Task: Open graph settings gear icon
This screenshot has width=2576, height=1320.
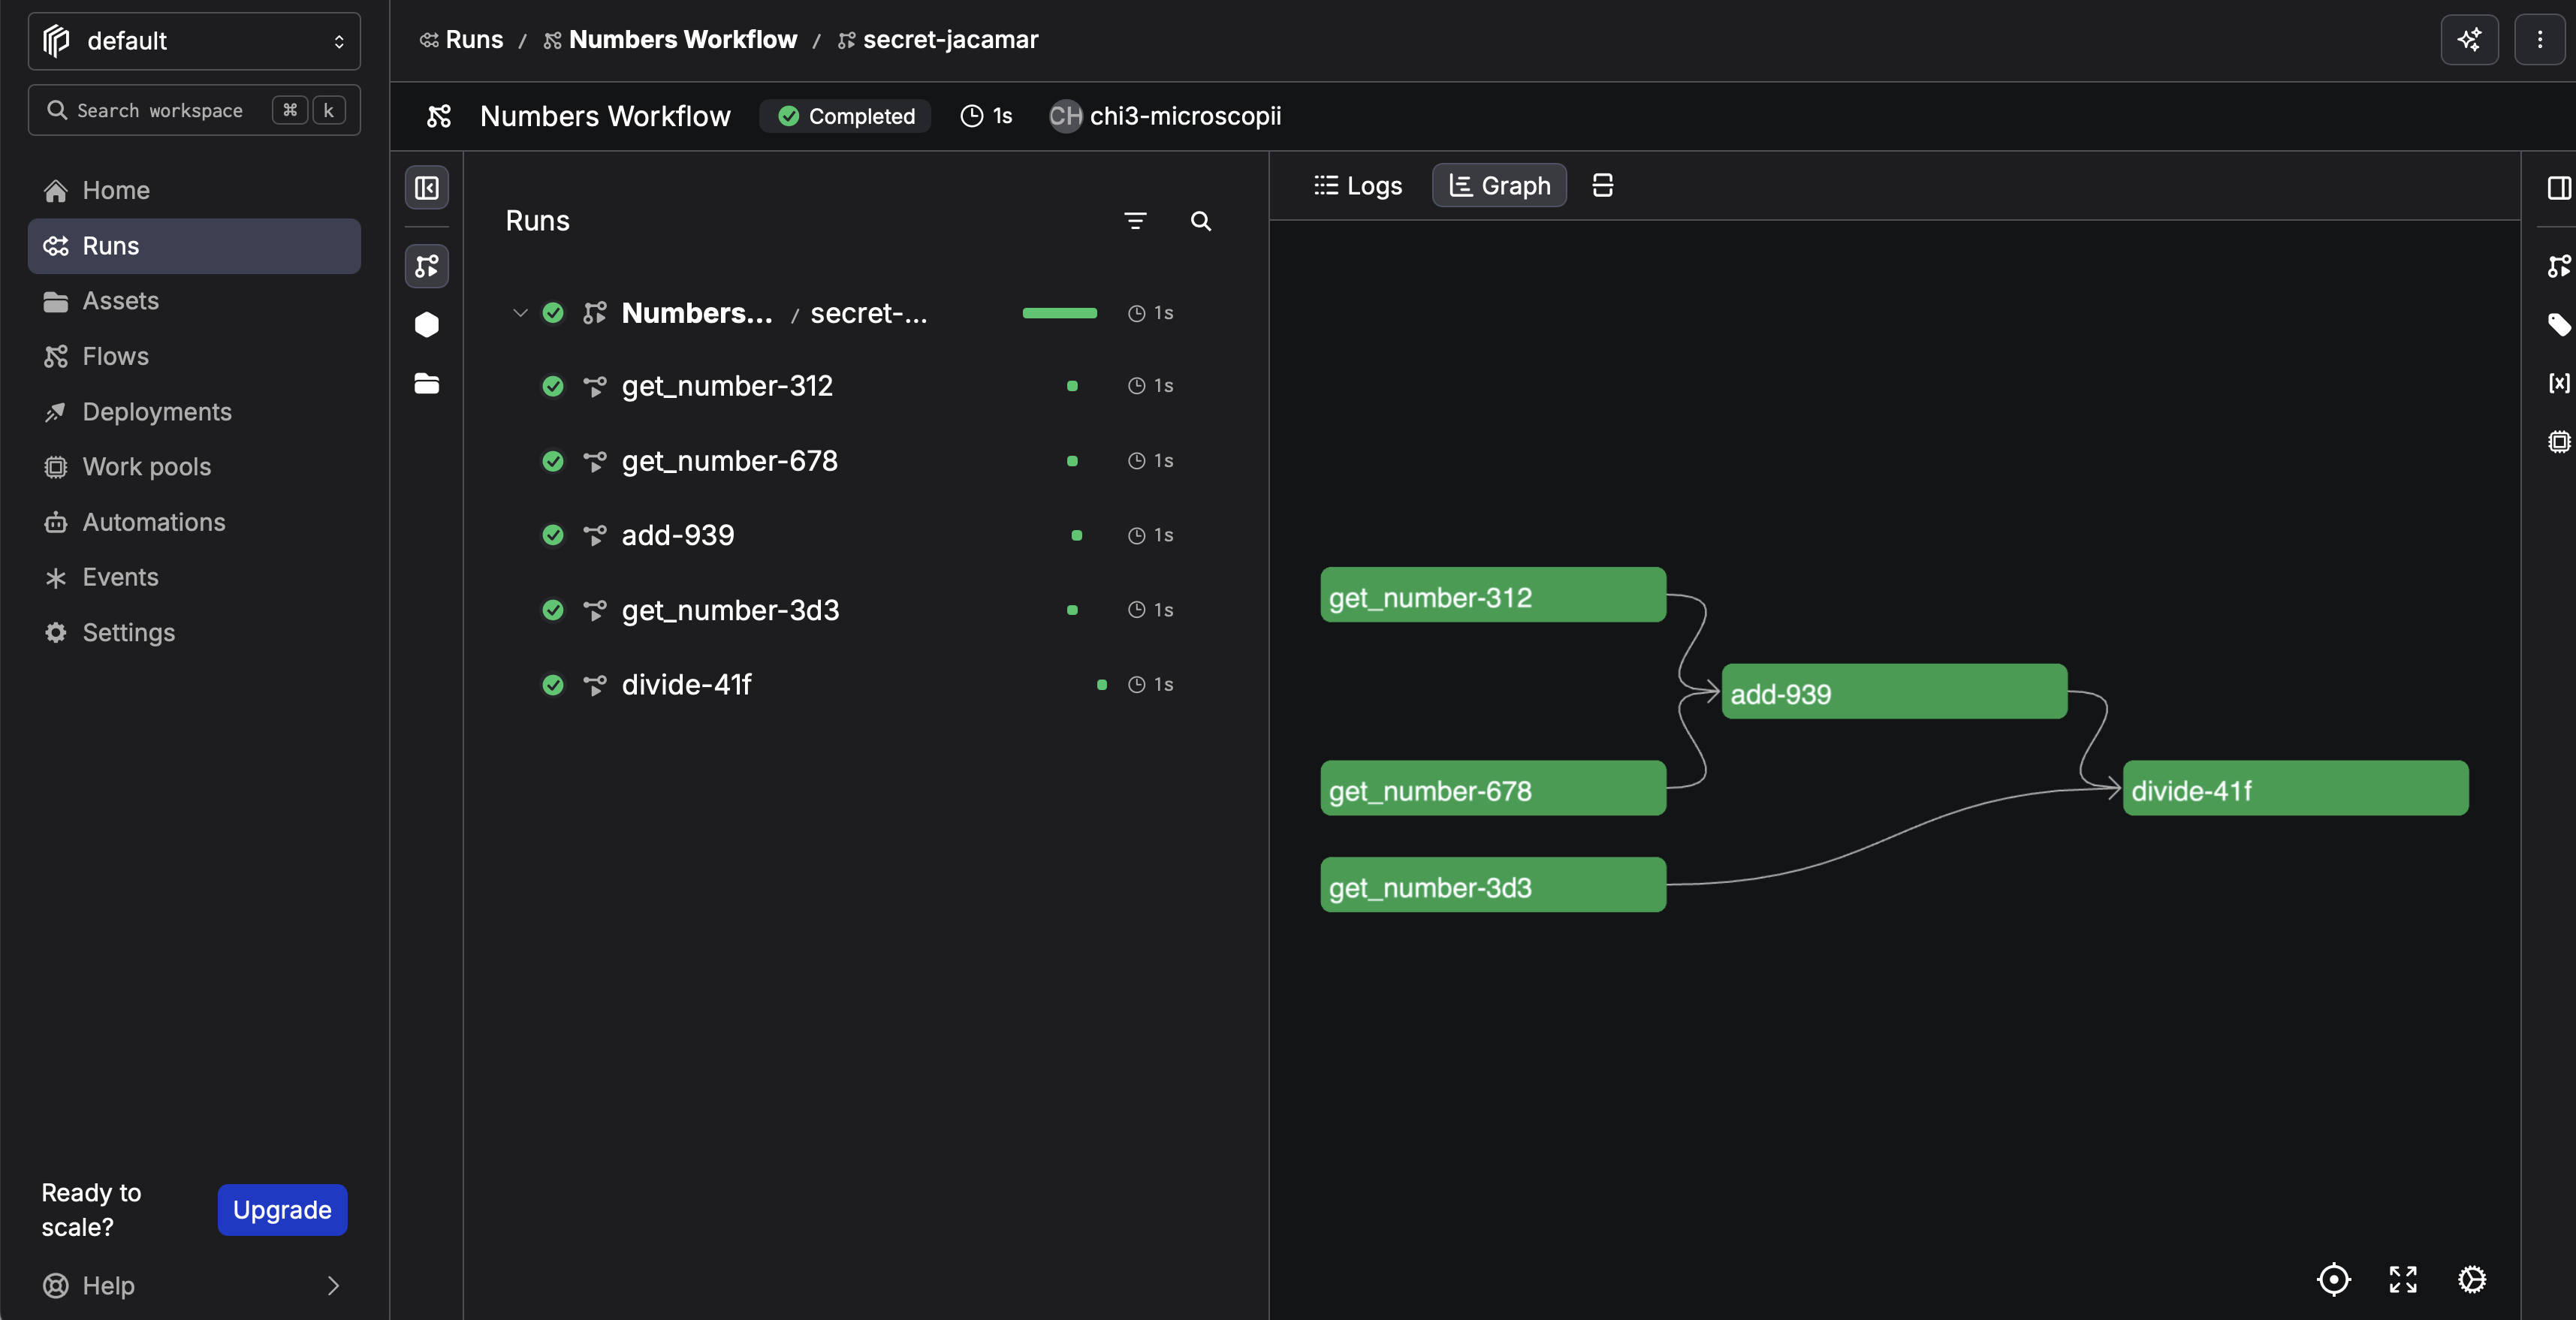Action: (x=2472, y=1279)
